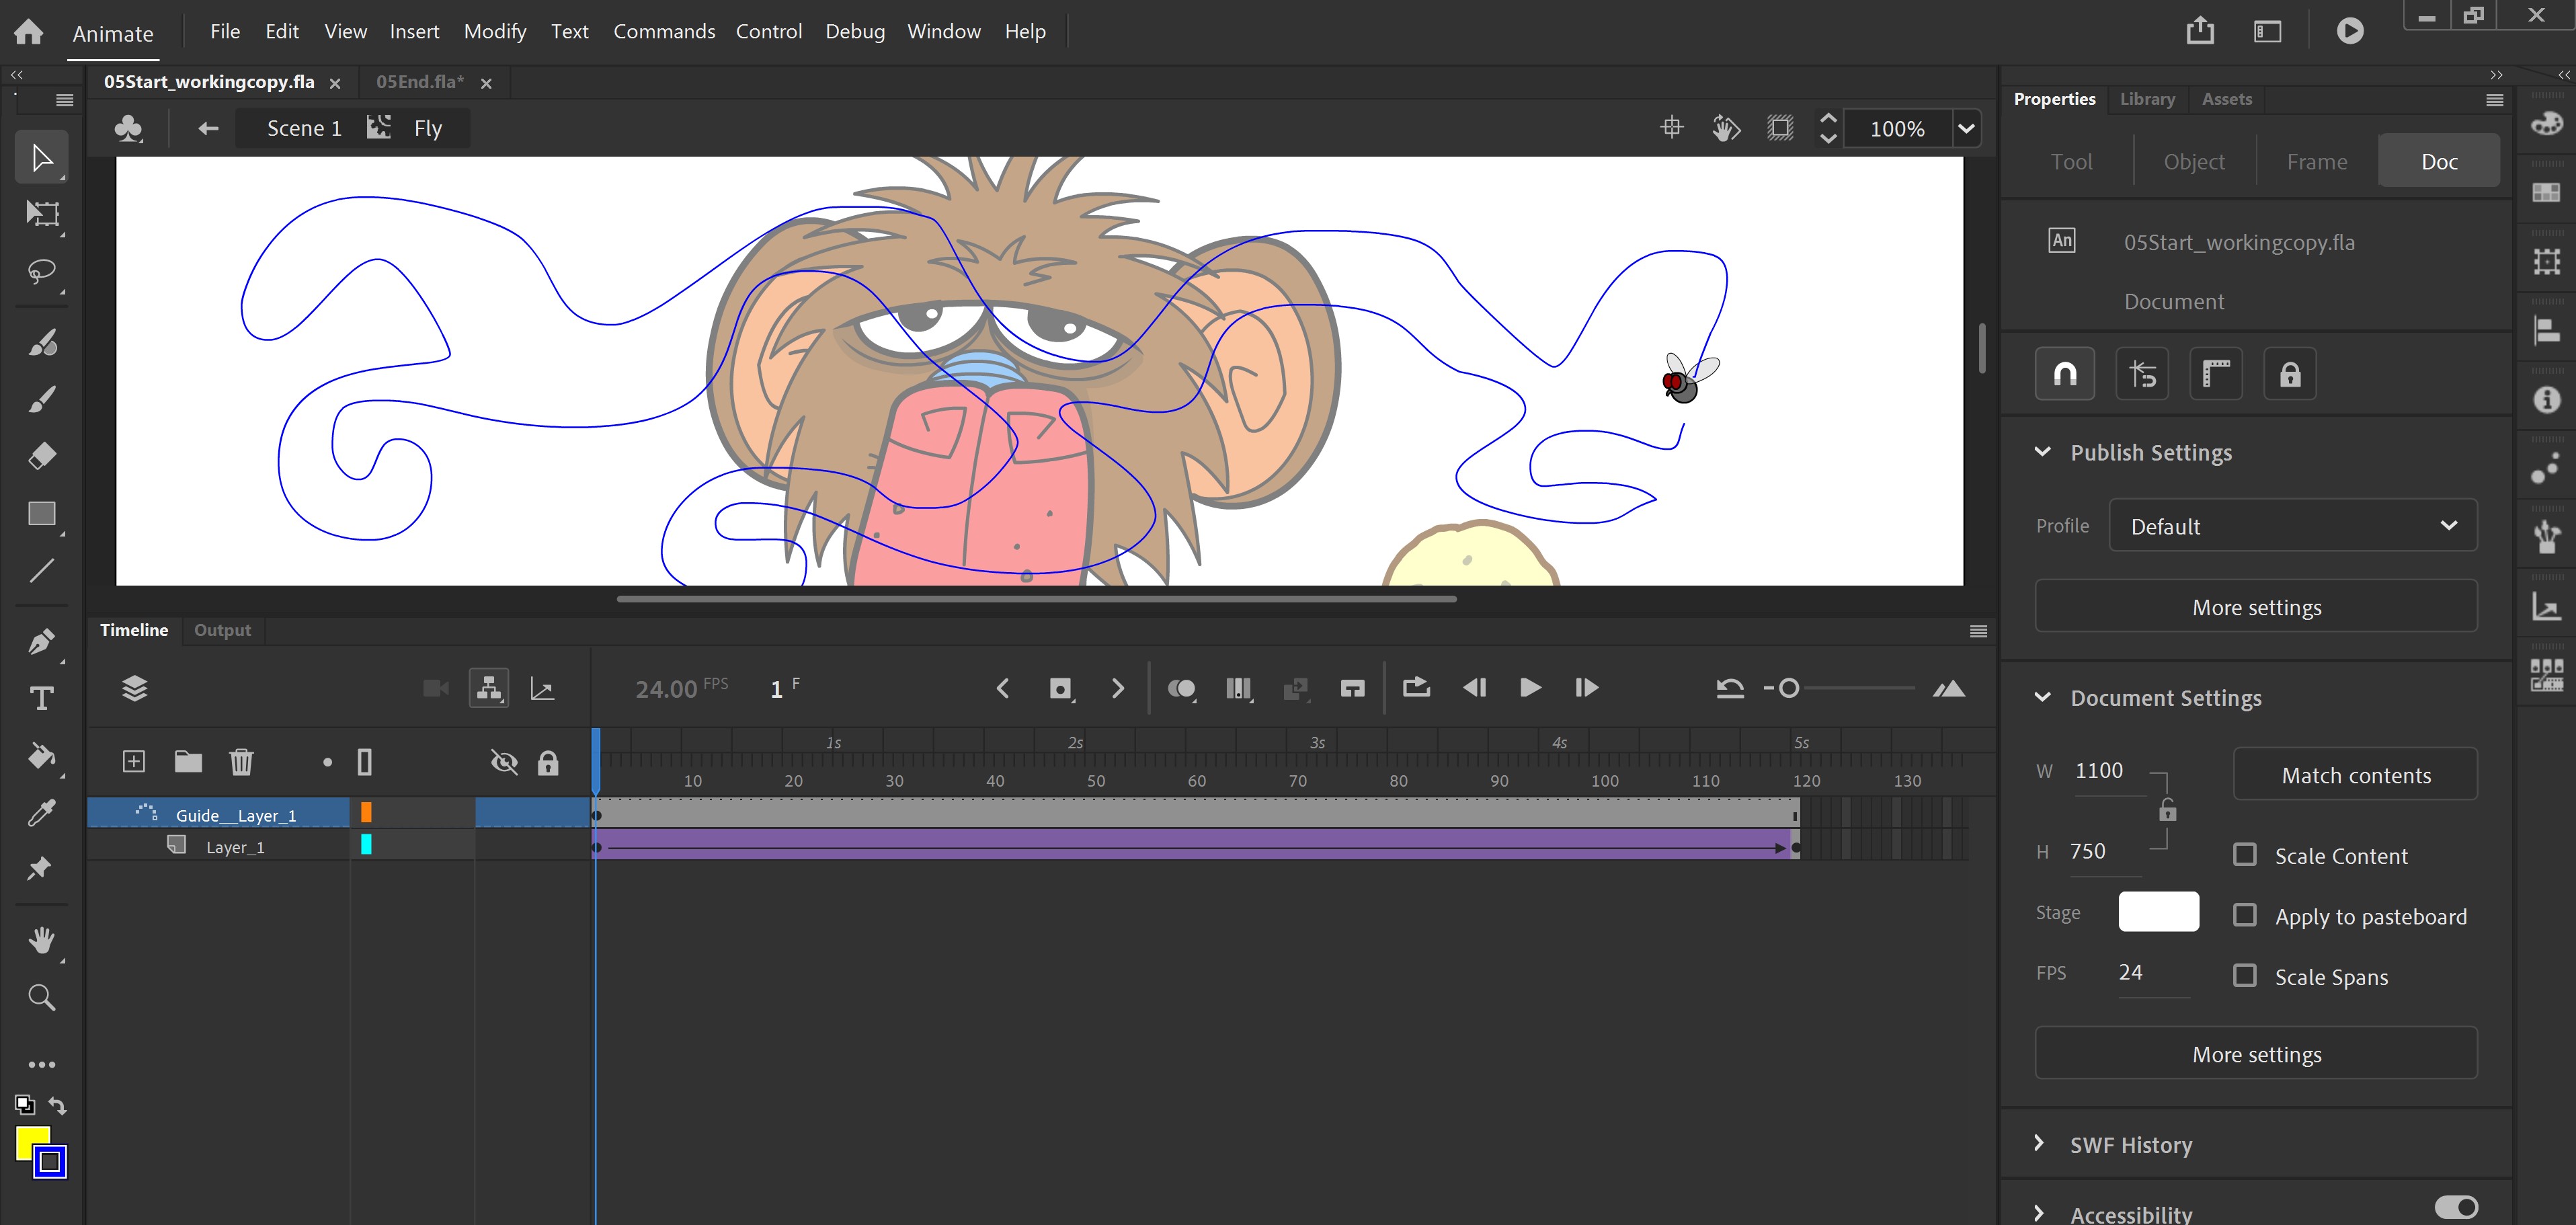The height and width of the screenshot is (1225, 2576).
Task: Check the Apply to pasteboard option
Action: coord(2244,916)
